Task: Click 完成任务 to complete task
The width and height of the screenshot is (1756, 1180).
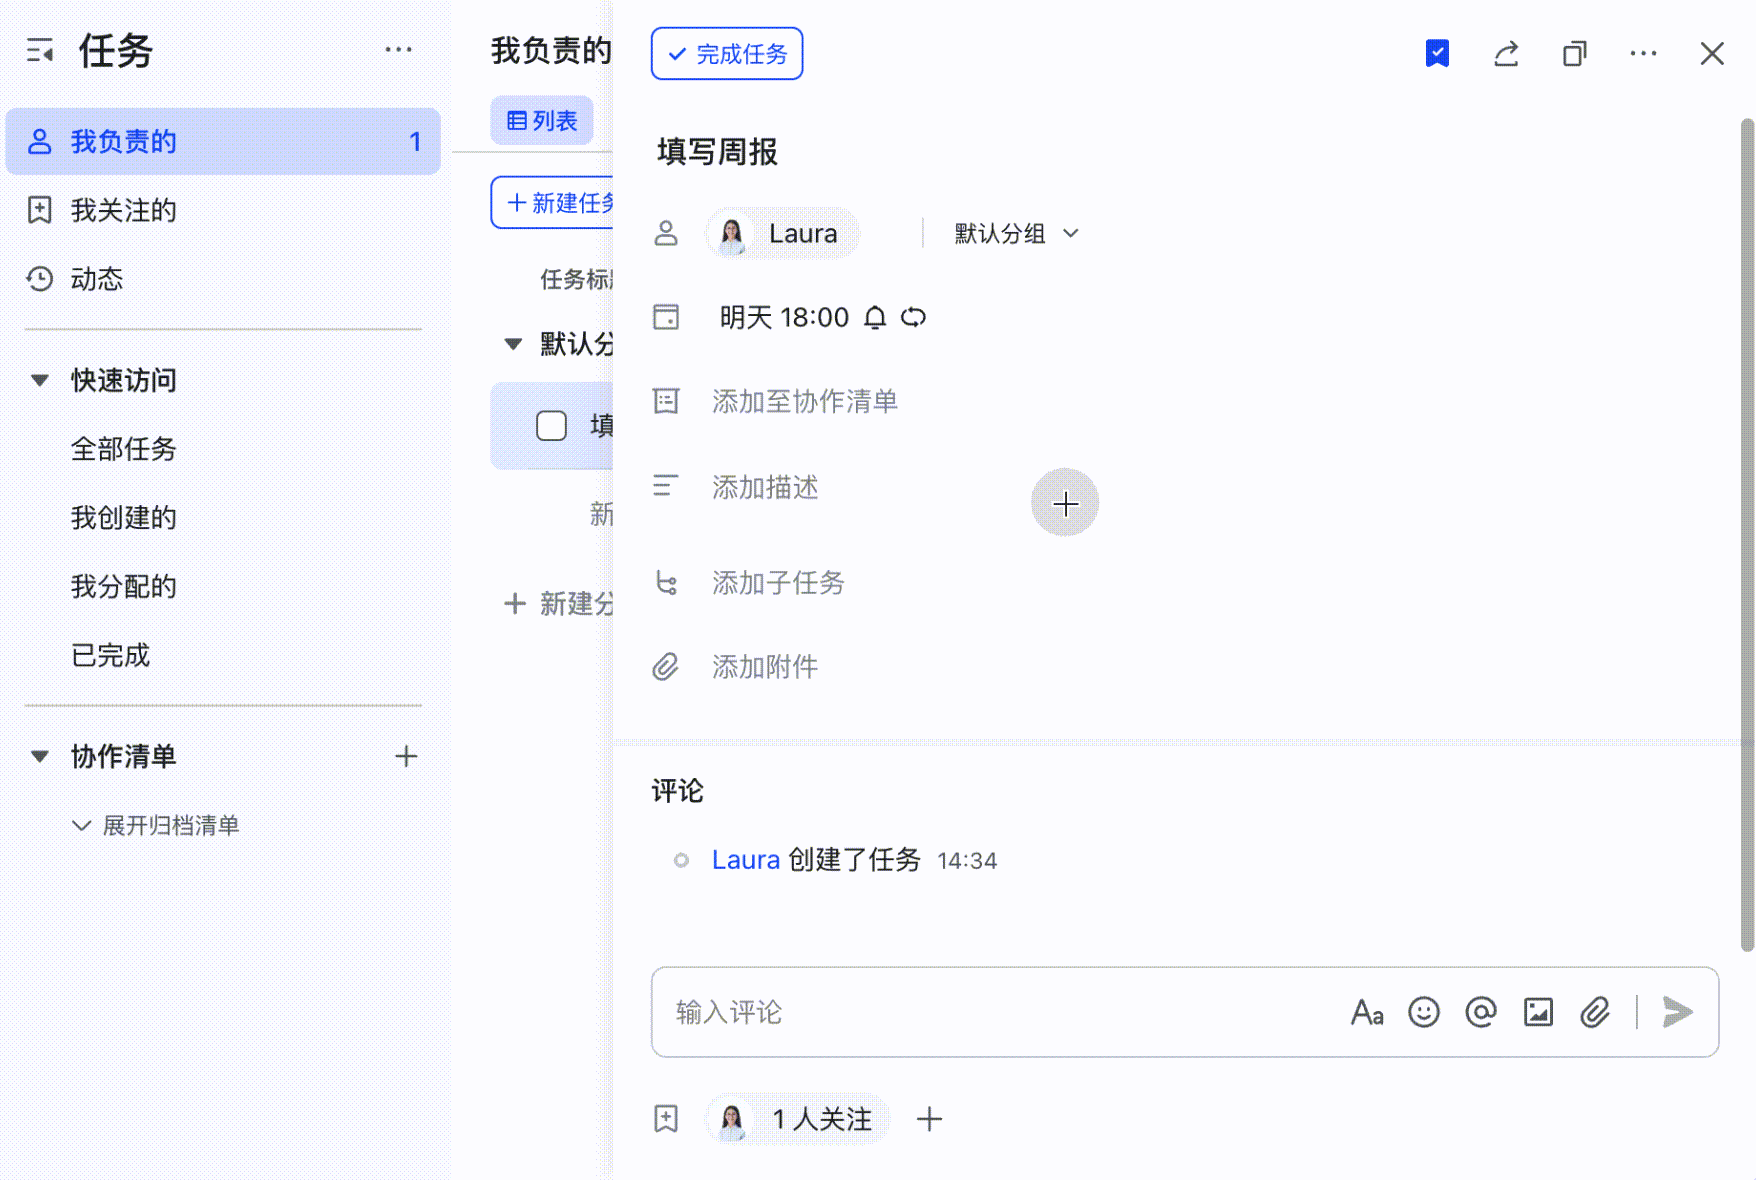Action: 727,54
